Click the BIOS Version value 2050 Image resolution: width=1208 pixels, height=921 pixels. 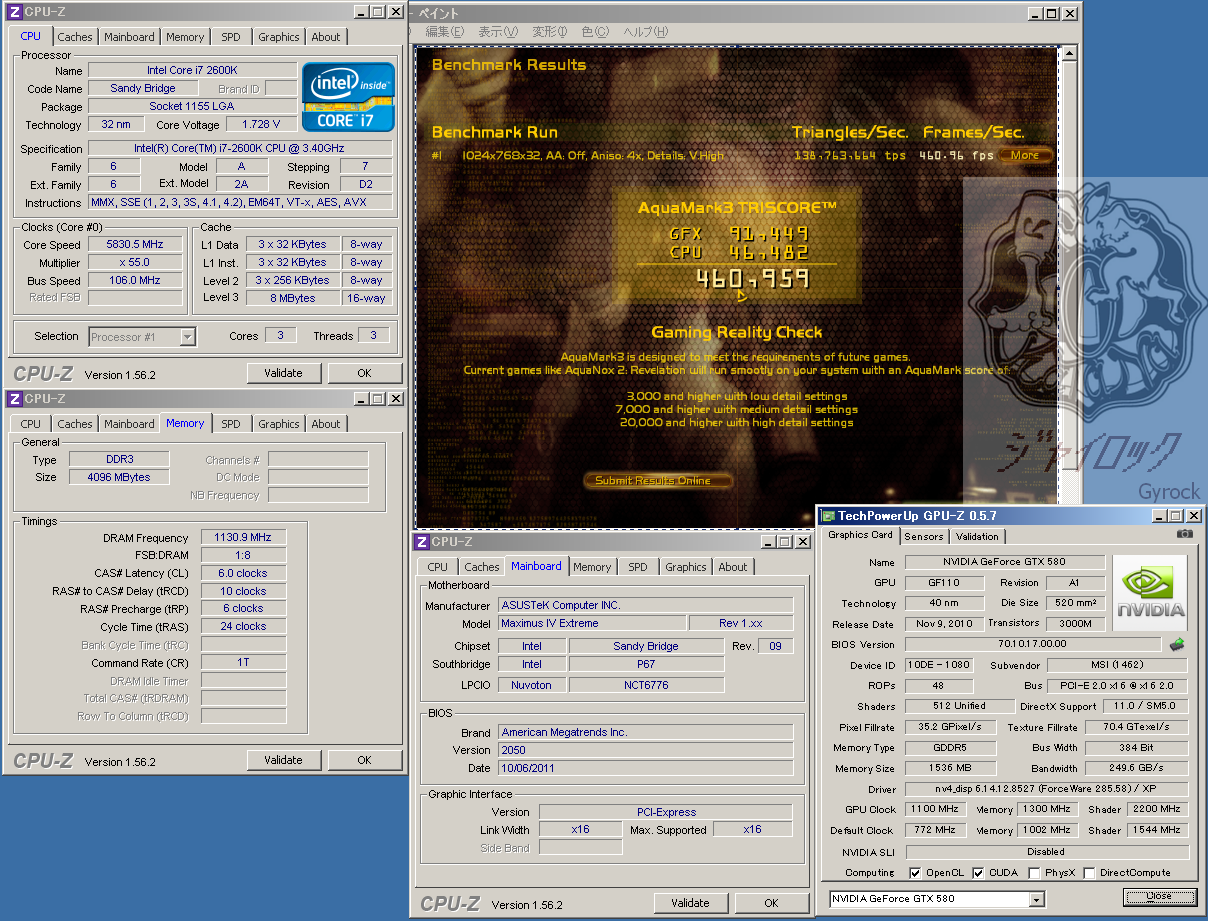point(645,750)
